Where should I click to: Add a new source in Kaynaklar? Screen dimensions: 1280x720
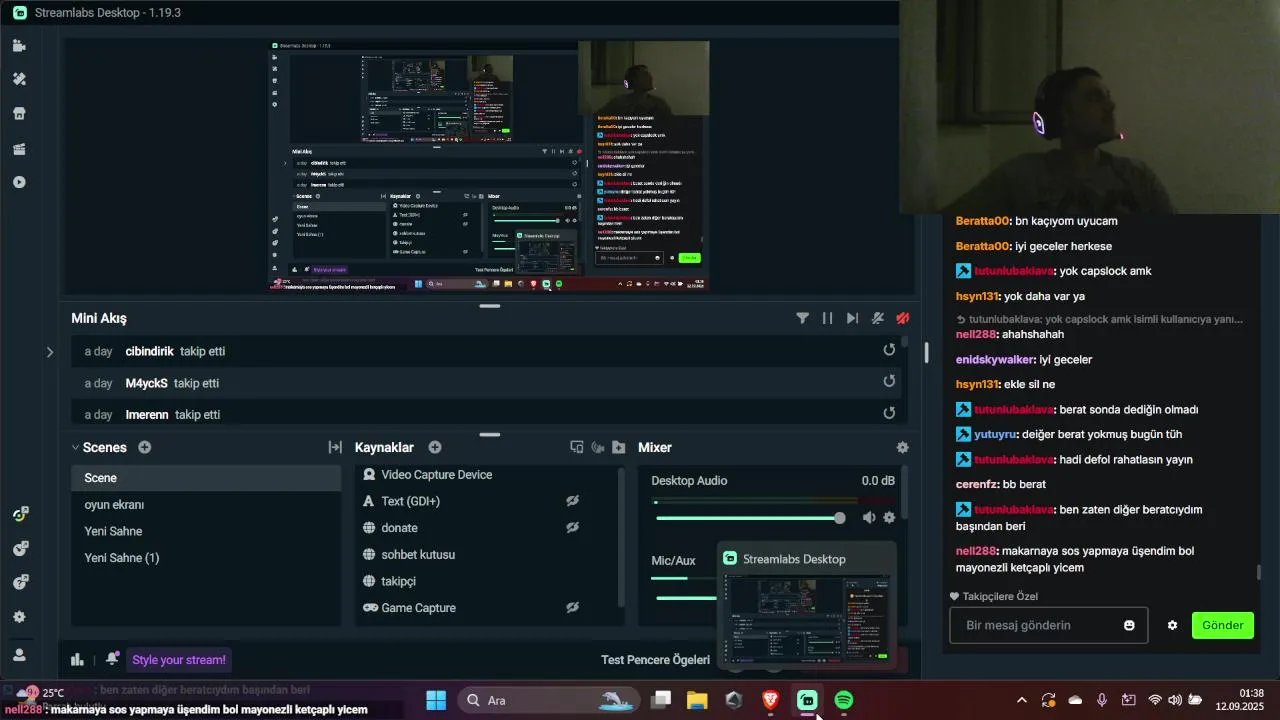(435, 447)
